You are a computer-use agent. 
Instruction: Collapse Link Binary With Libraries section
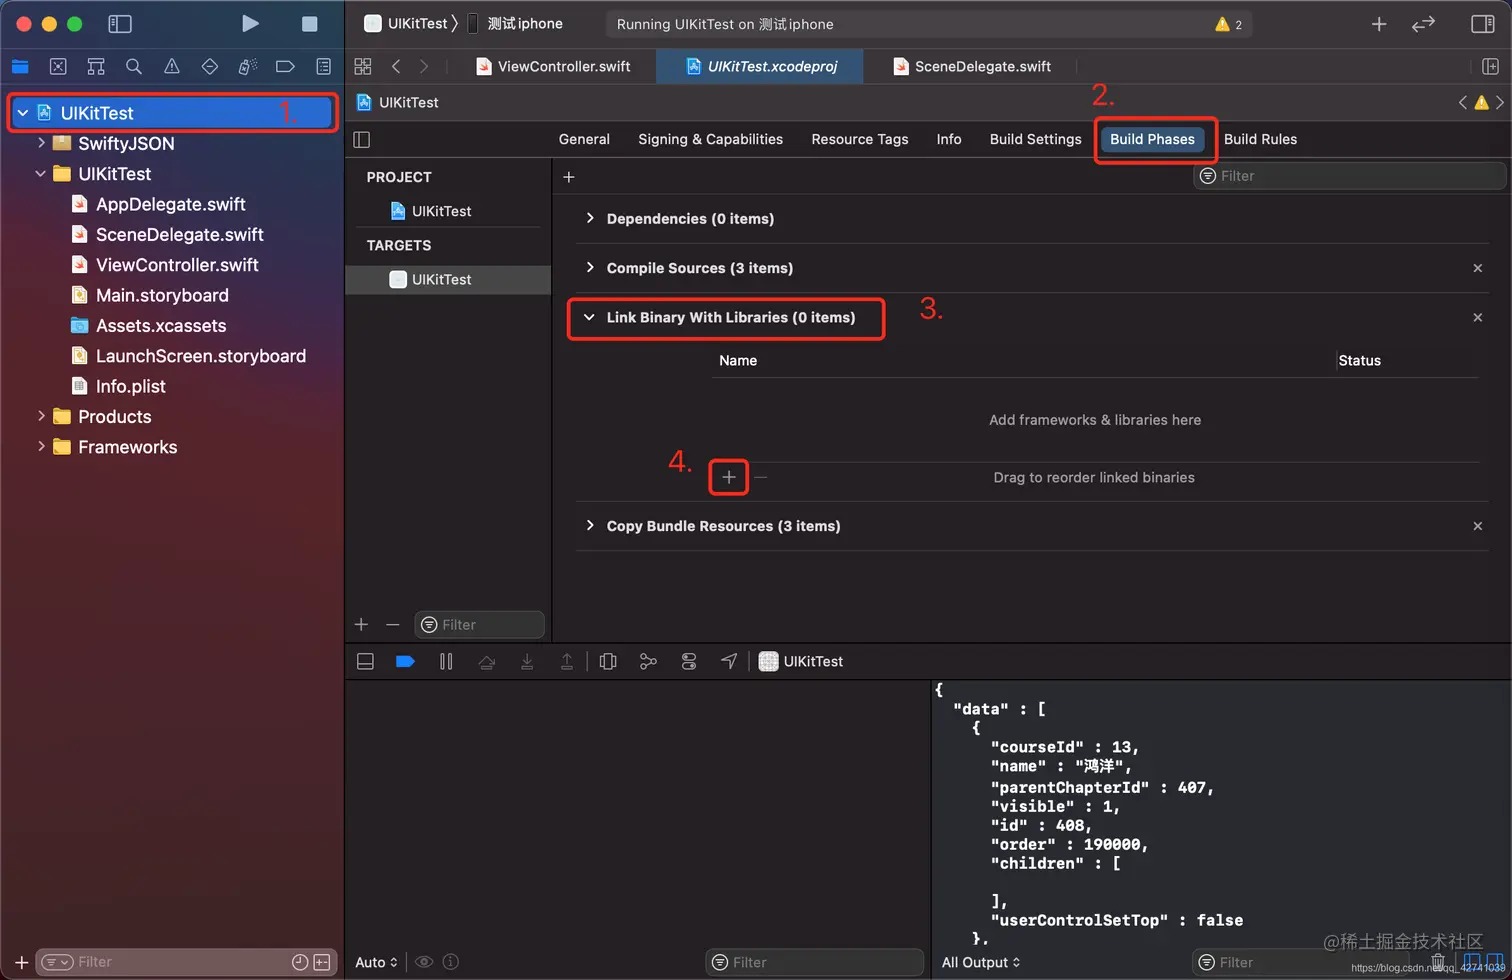pyautogui.click(x=590, y=317)
